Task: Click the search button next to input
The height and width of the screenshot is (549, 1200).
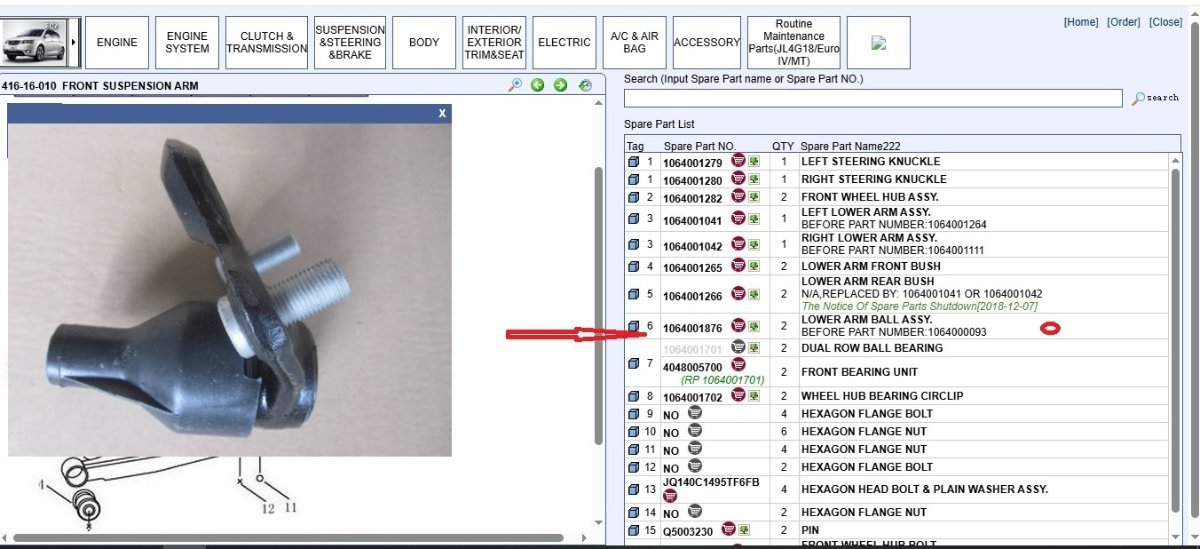Action: coord(1156,98)
